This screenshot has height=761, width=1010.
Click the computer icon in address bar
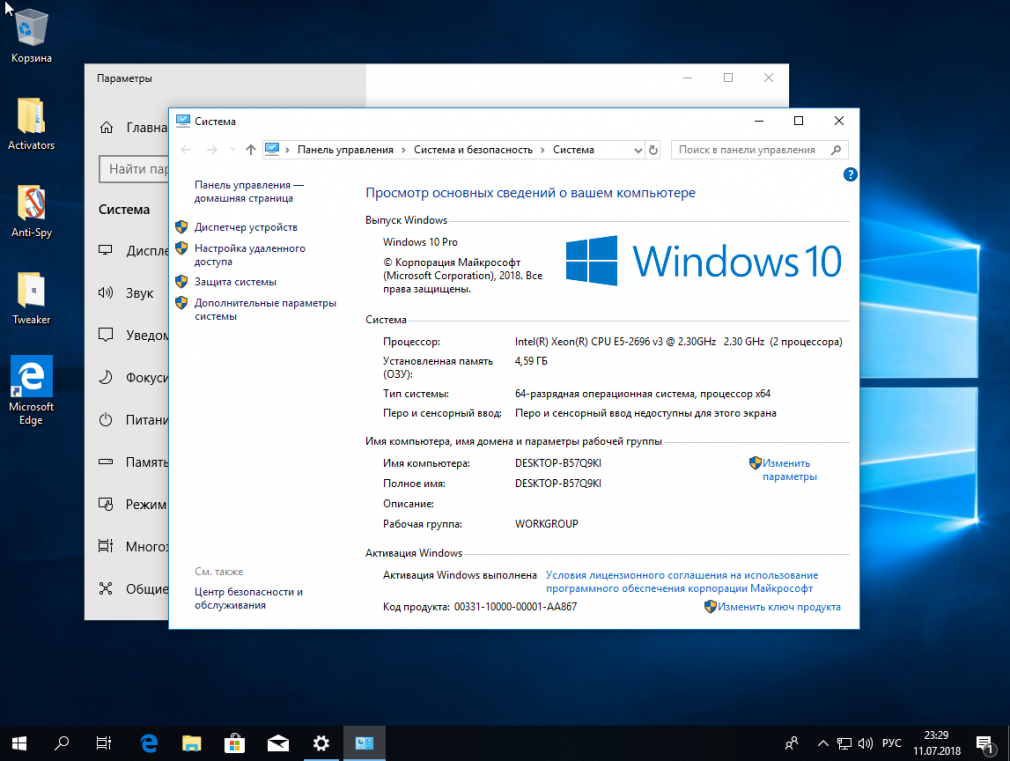click(272, 149)
